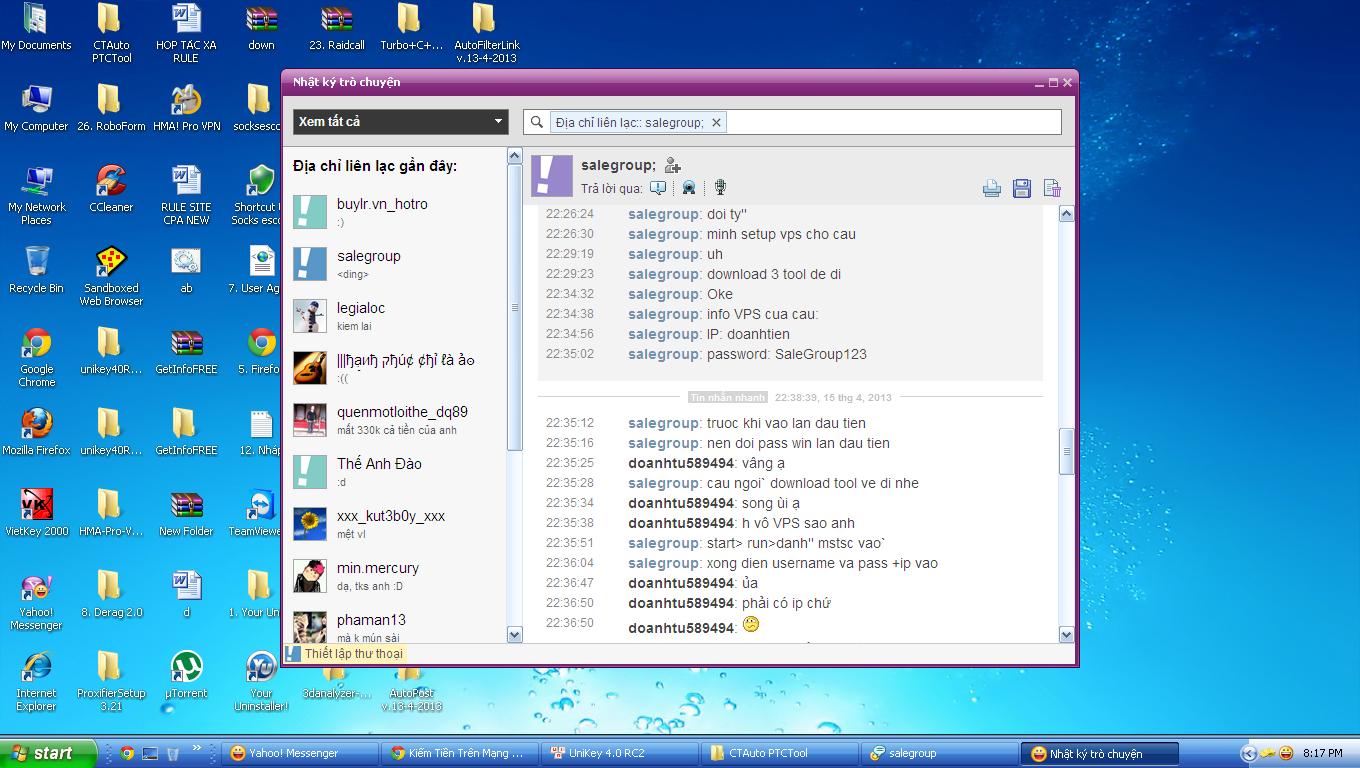Screen dimensions: 1360x768
Task: Open UniKey 4.0 RC2 from taskbar
Action: tap(620, 753)
